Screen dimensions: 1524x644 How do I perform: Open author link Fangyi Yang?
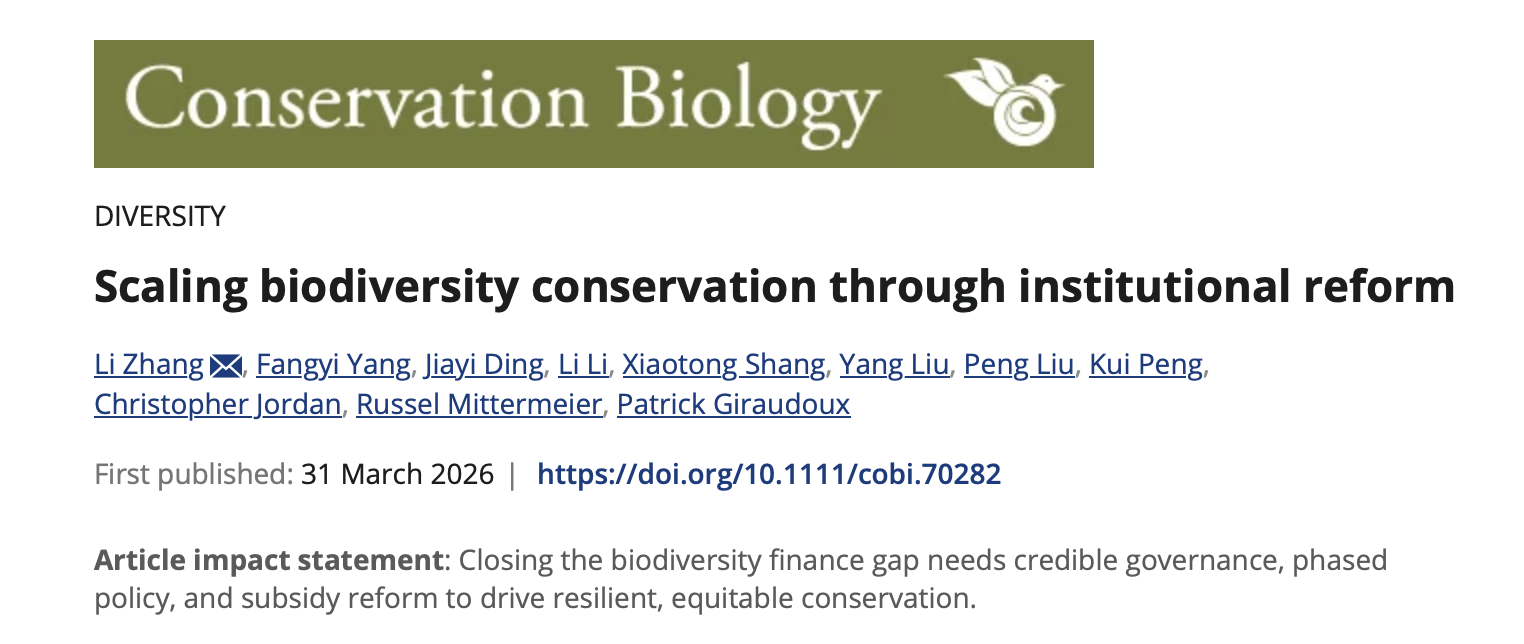tap(333, 366)
